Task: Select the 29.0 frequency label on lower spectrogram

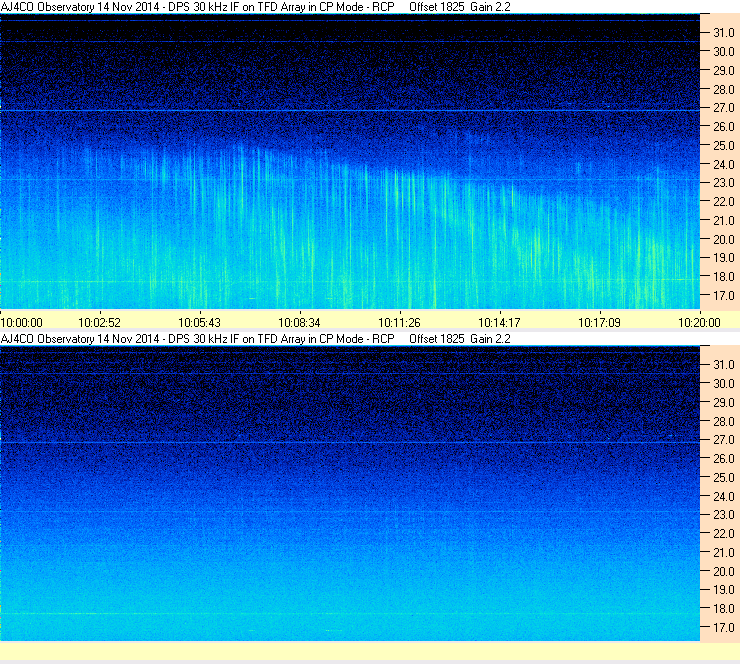Action: [724, 402]
